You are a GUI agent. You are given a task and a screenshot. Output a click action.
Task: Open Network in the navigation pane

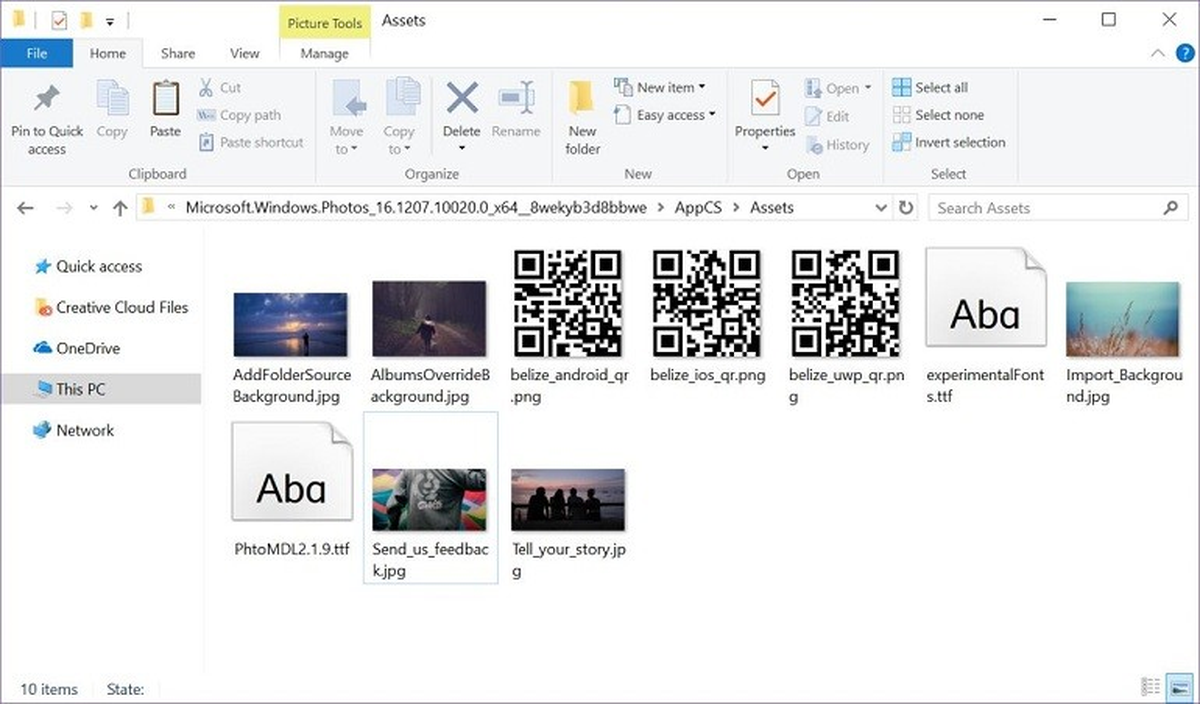[x=74, y=430]
